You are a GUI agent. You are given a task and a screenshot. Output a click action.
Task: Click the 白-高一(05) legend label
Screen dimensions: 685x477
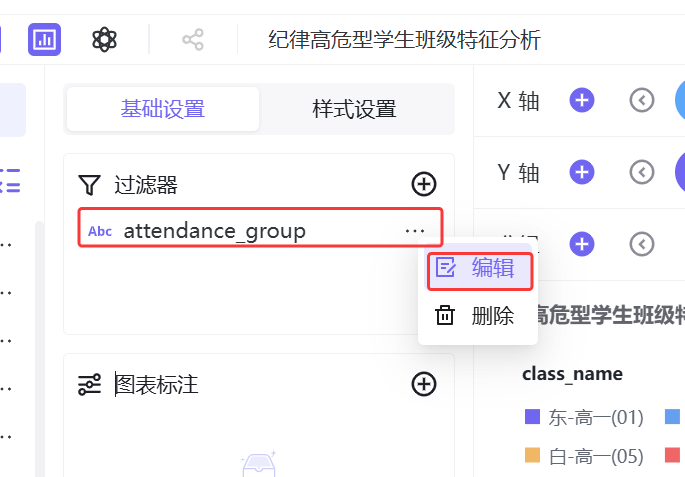596,456
